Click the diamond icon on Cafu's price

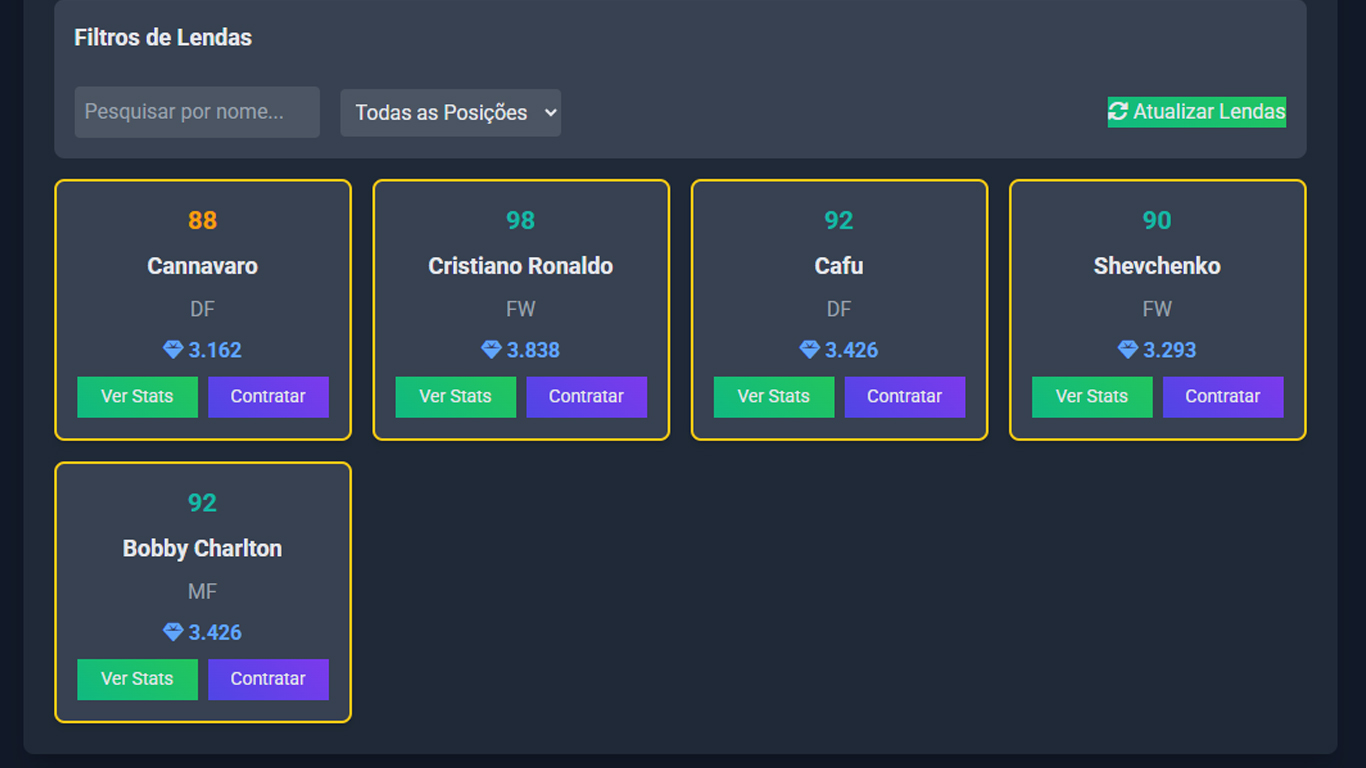point(810,350)
